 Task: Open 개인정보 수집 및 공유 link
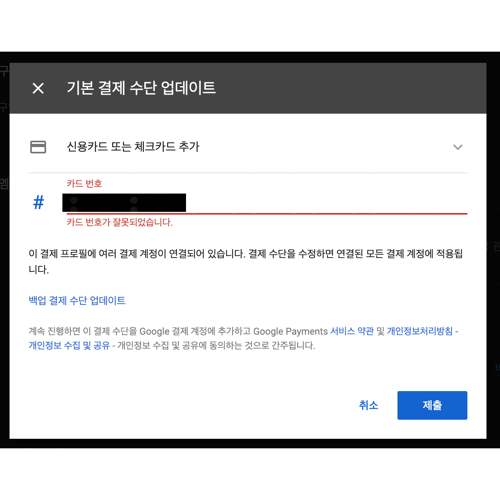coord(69,345)
